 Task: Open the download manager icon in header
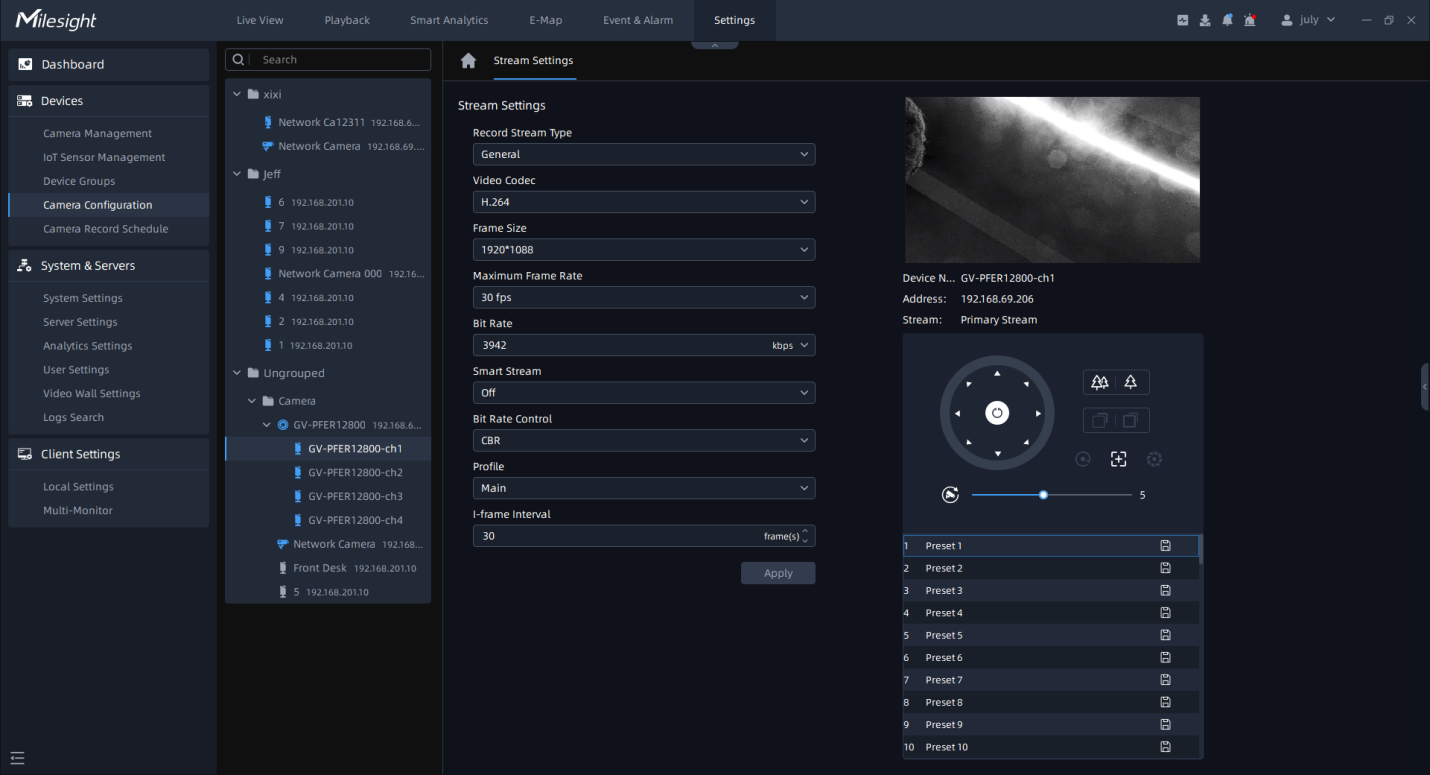[1205, 20]
